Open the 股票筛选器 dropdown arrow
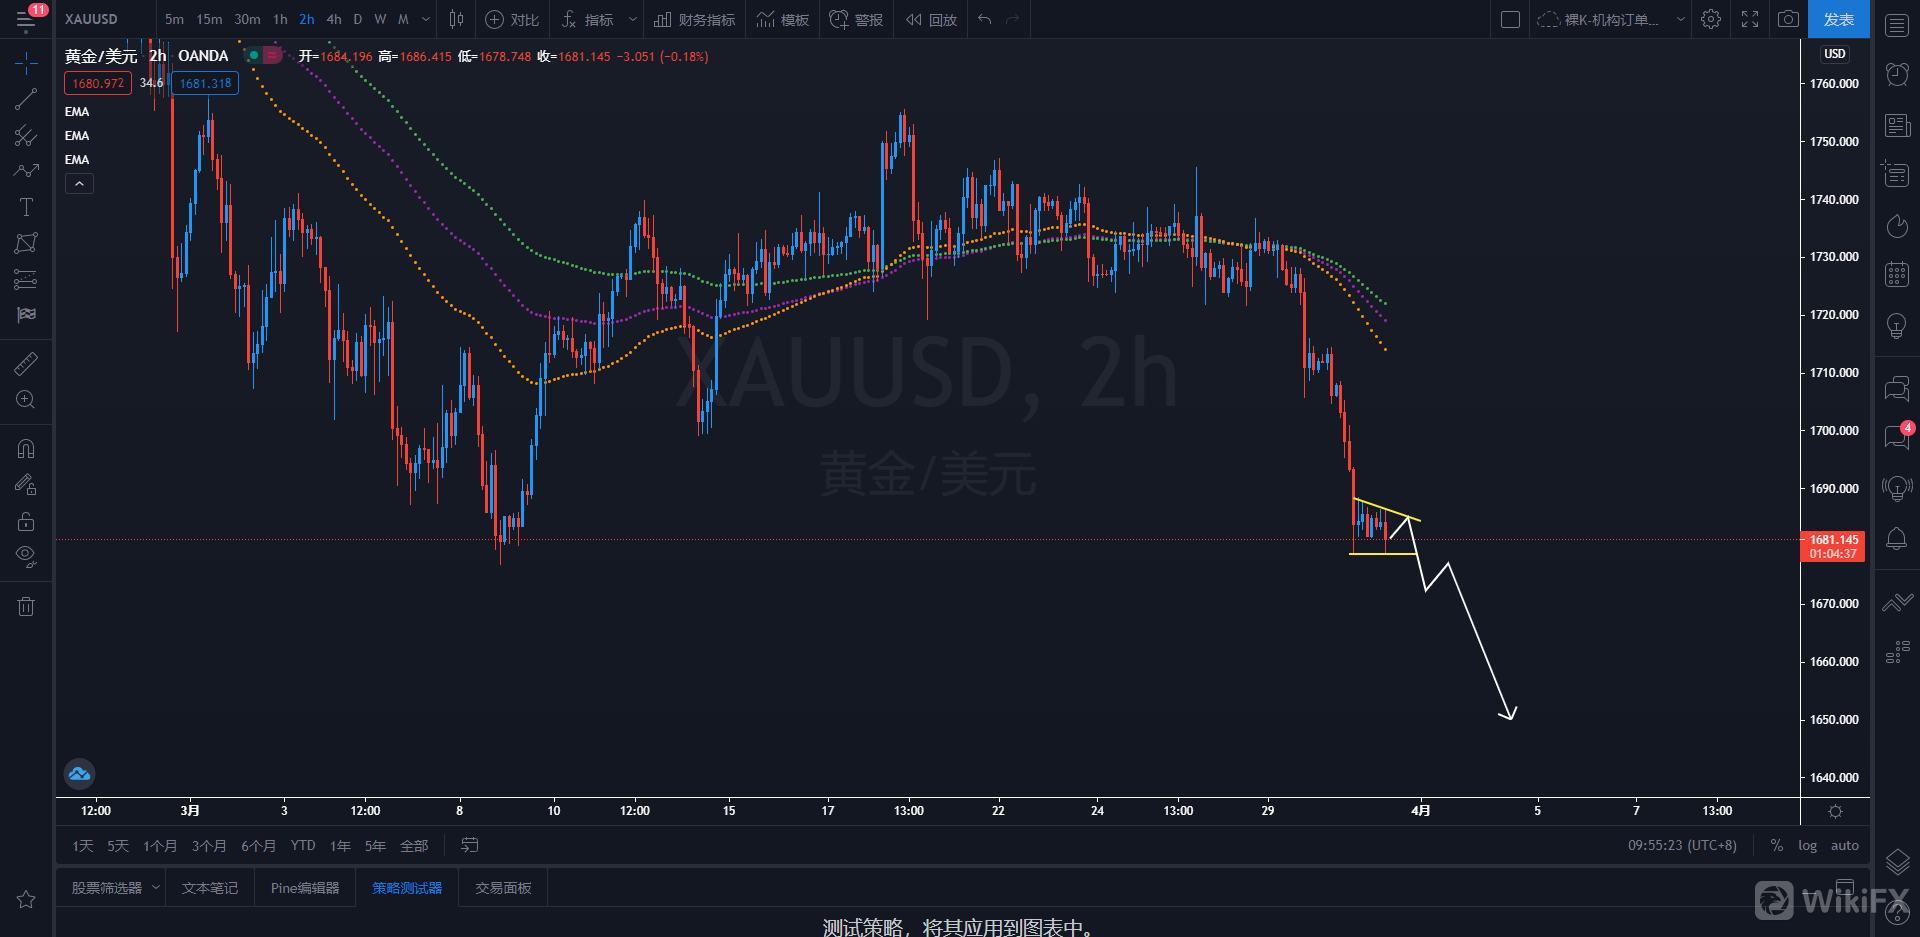 coord(156,888)
